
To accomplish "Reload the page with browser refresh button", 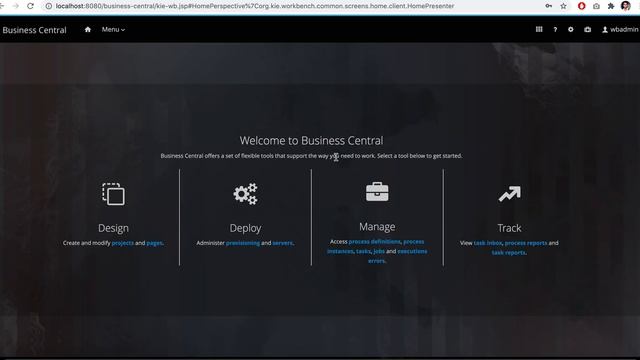I will [30, 6].
